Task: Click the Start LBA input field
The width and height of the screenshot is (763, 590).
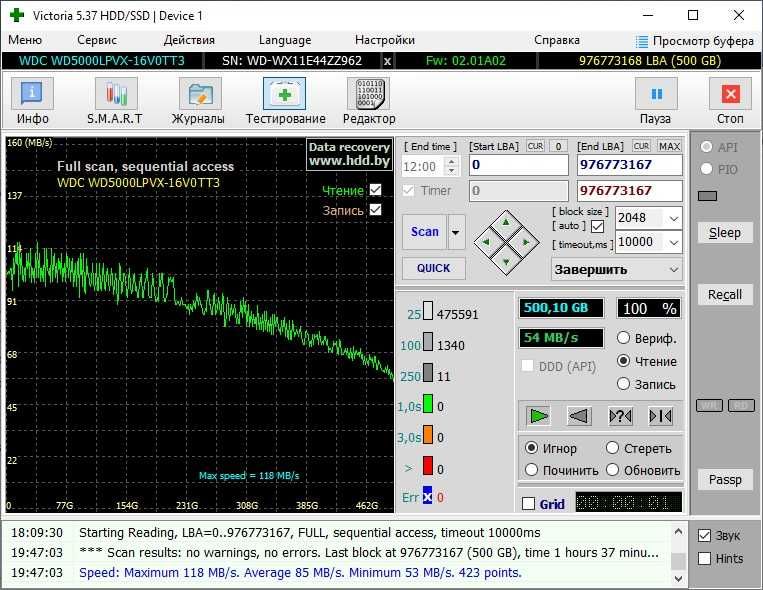Action: (518, 165)
